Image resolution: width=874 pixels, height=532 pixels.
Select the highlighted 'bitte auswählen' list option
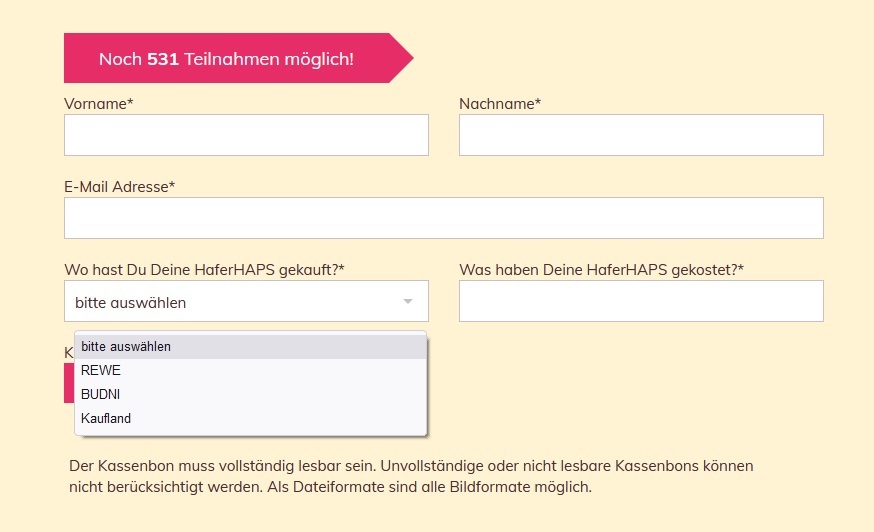point(251,346)
